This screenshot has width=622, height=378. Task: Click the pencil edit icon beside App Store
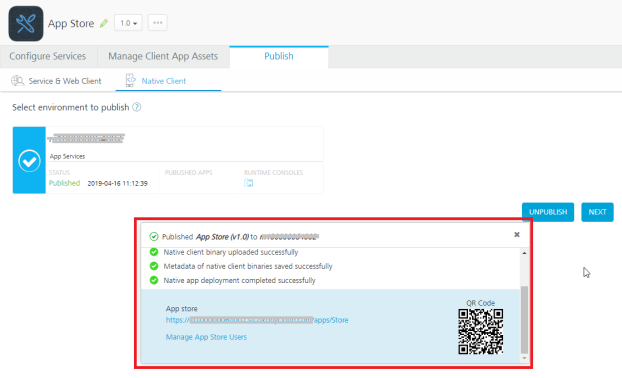click(x=104, y=23)
